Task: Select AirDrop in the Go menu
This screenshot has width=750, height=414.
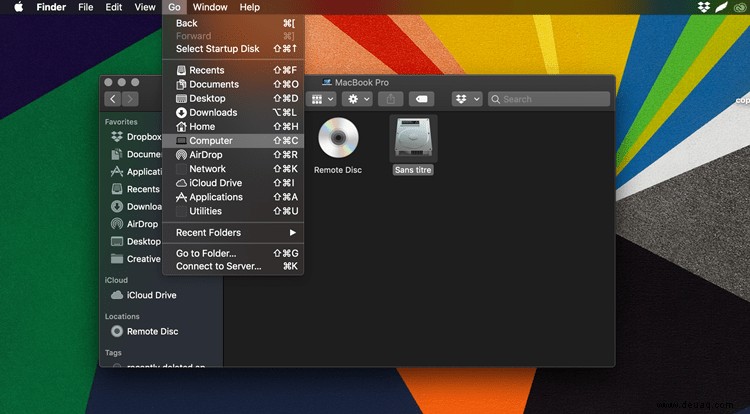Action: tap(233, 155)
